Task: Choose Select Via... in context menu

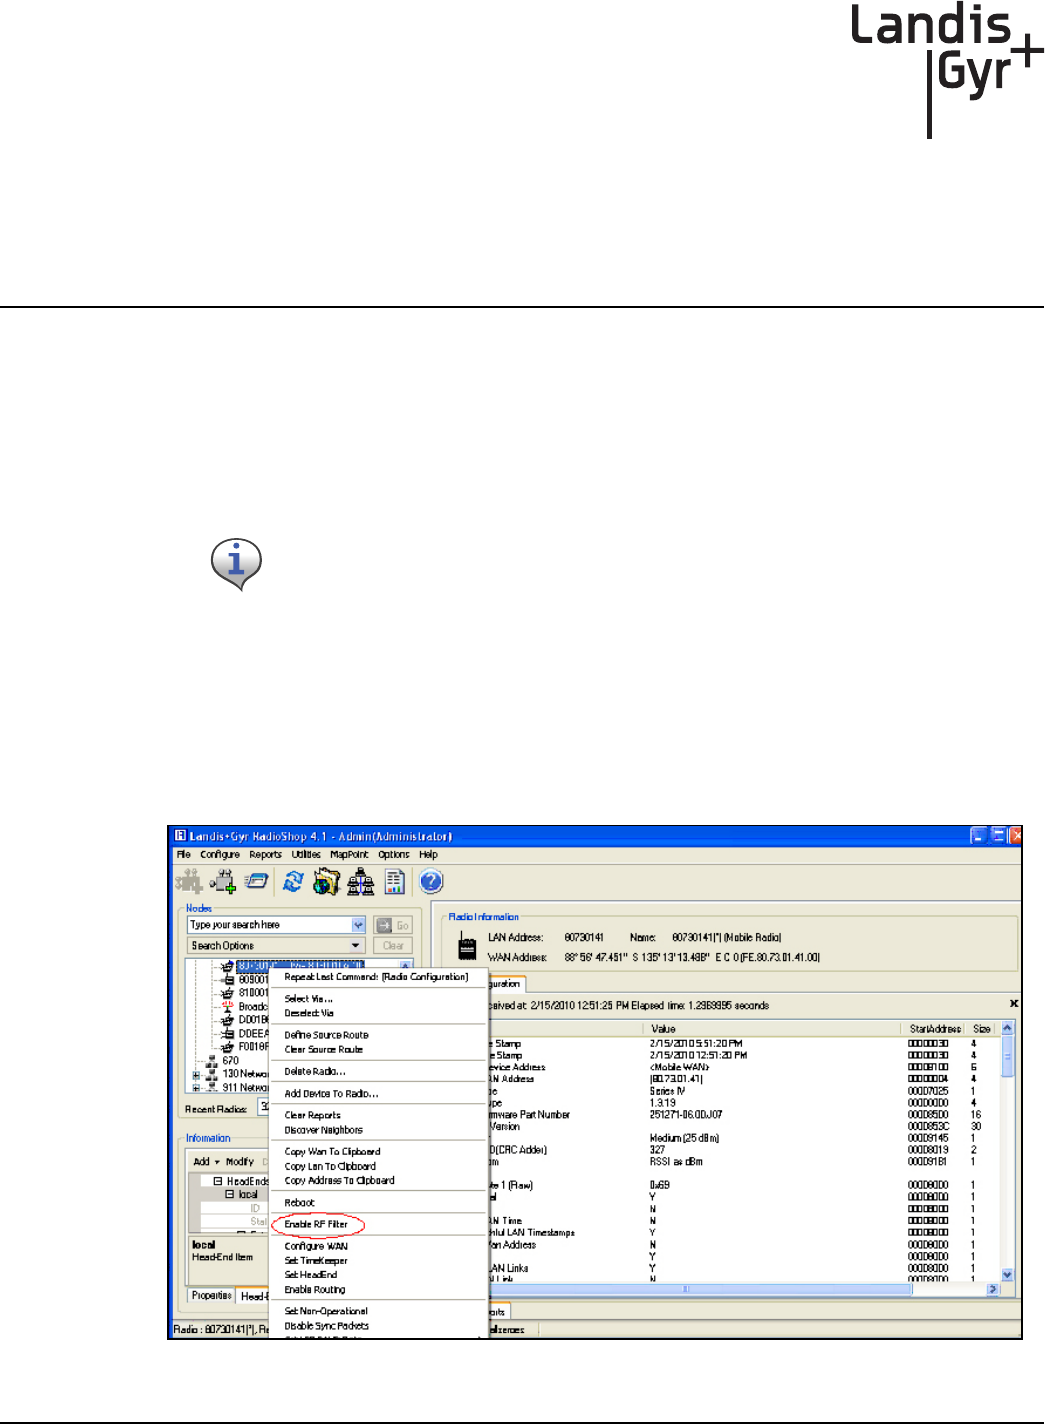Action: click(308, 999)
